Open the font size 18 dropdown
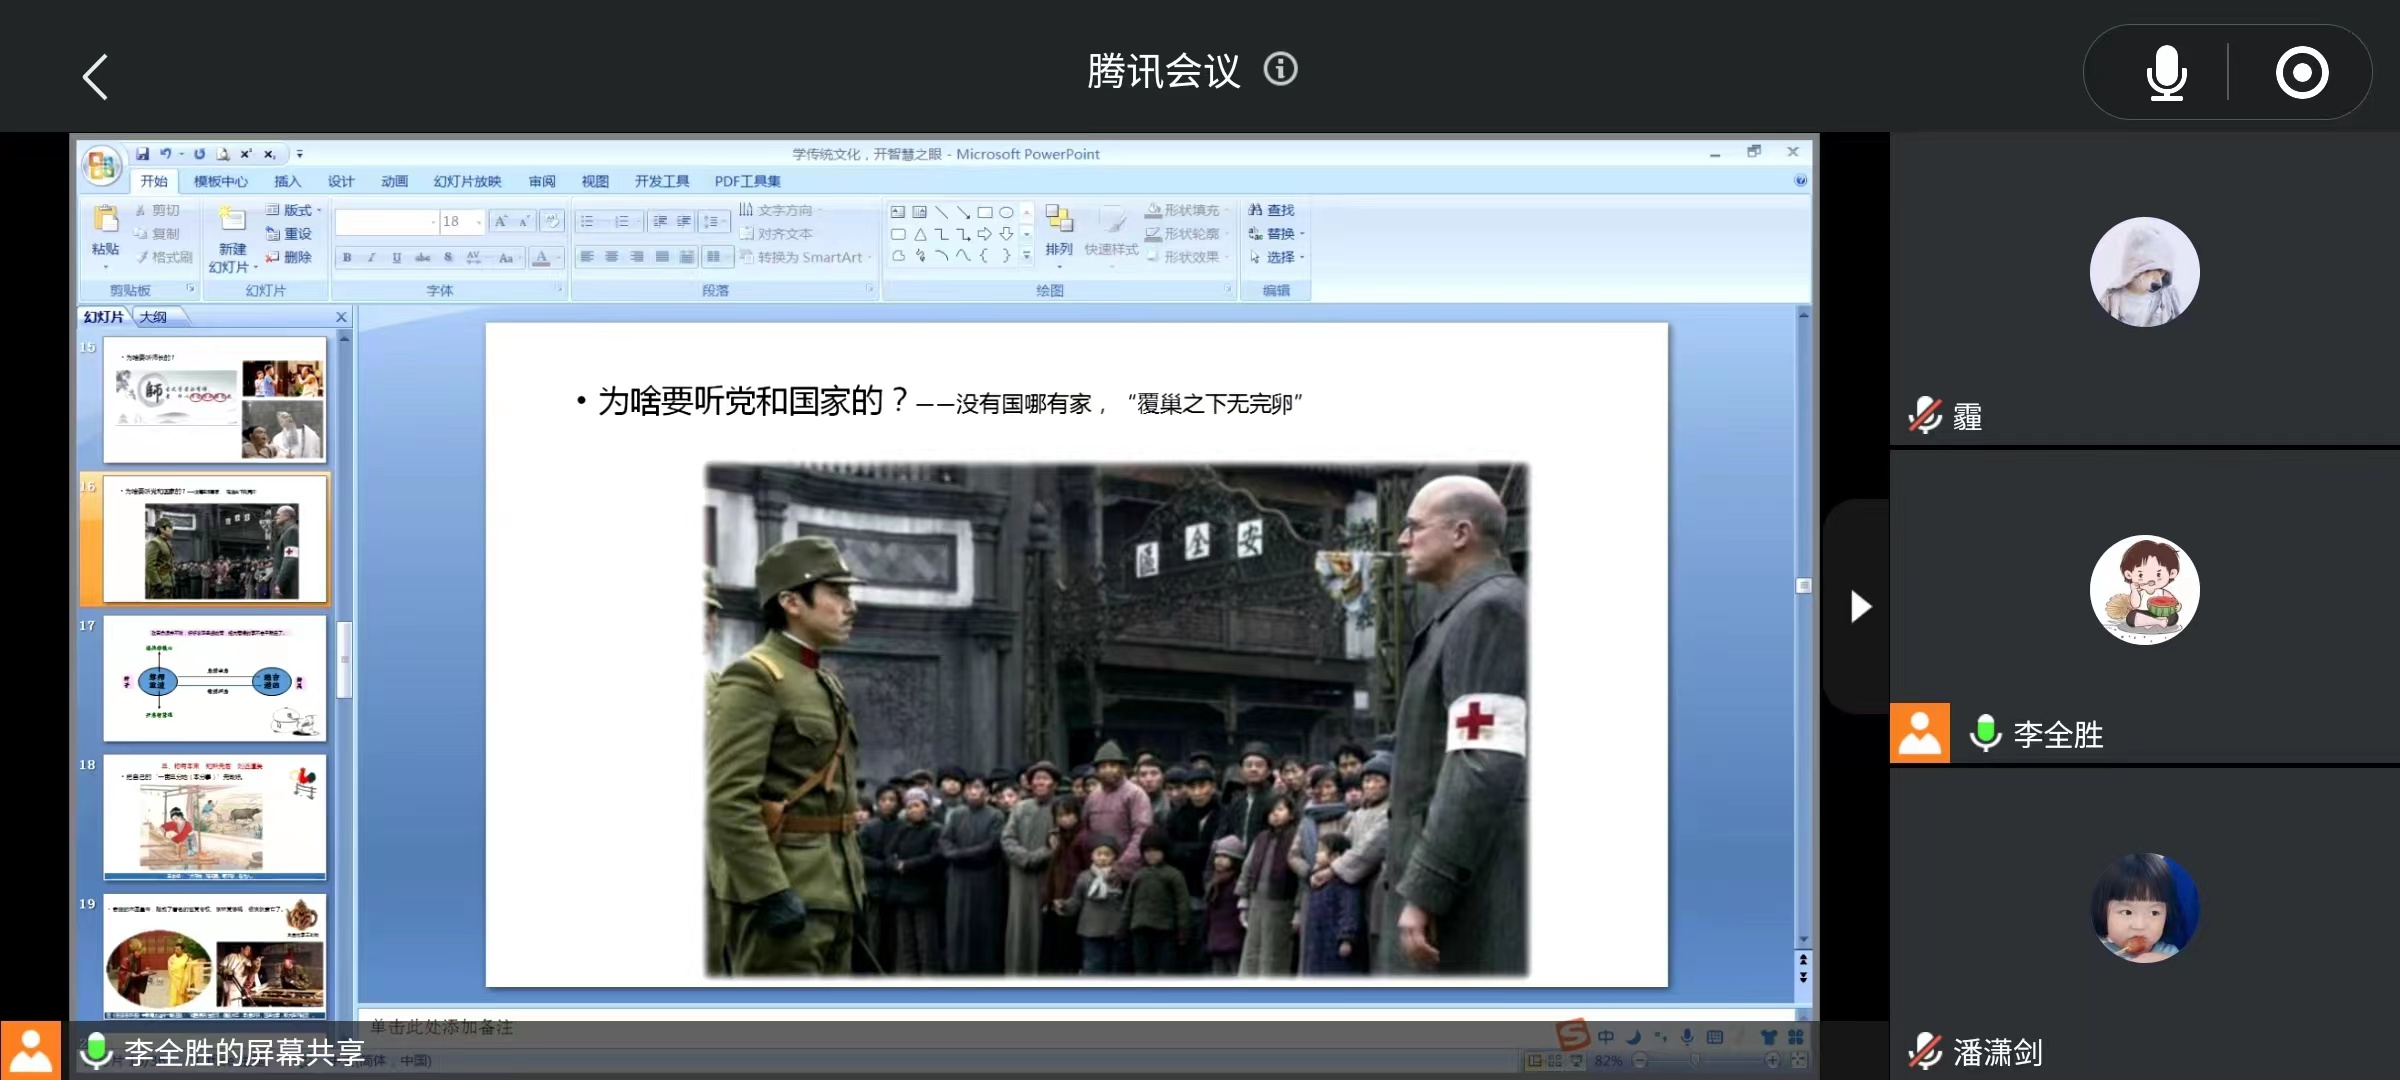This screenshot has width=2400, height=1080. [x=480, y=222]
